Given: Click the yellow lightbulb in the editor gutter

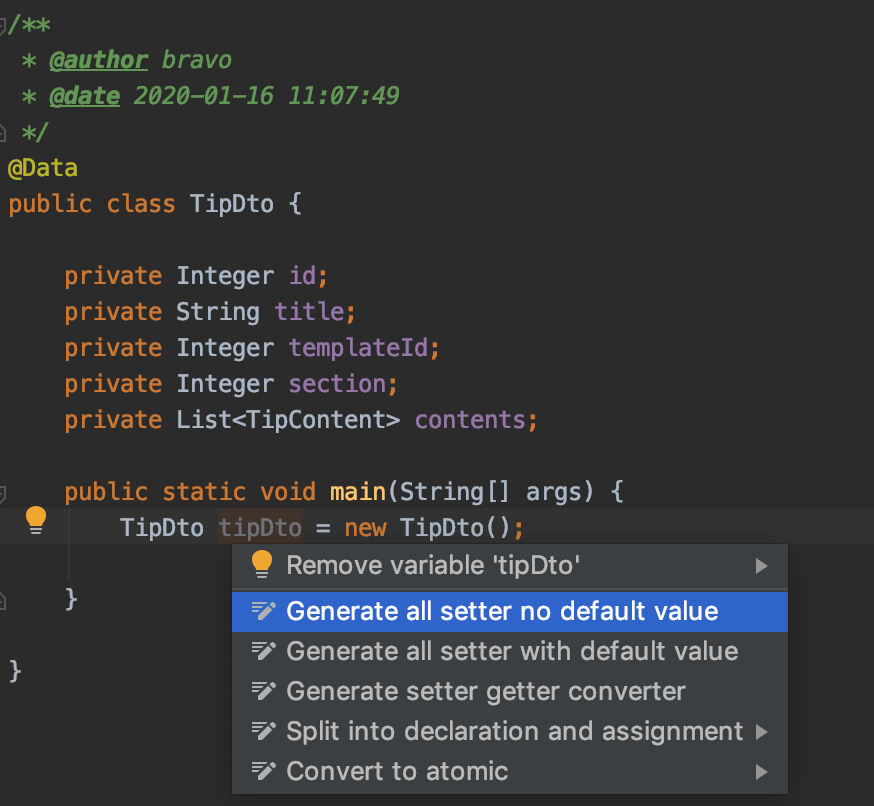Looking at the screenshot, I should [36, 519].
